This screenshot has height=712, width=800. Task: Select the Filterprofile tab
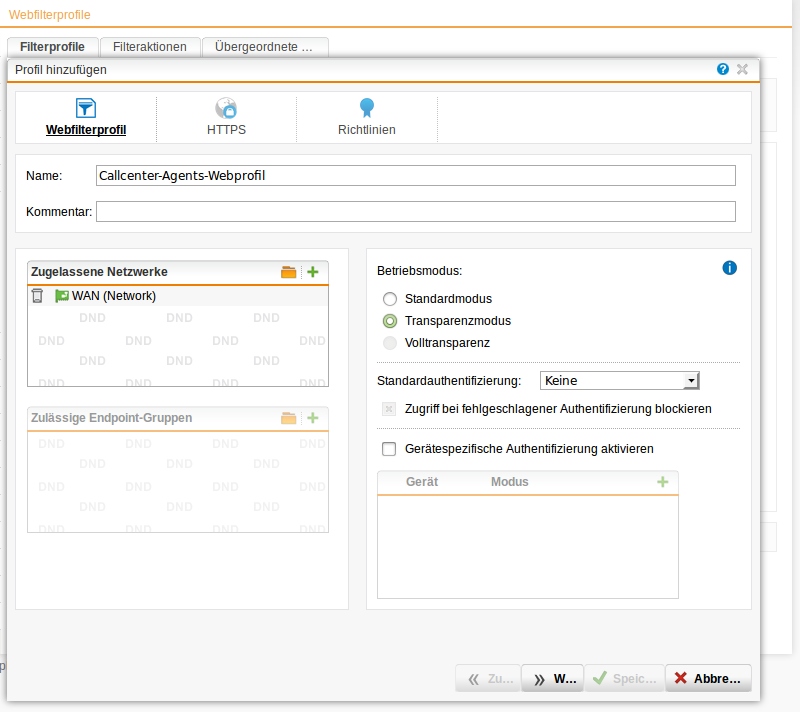click(x=52, y=47)
